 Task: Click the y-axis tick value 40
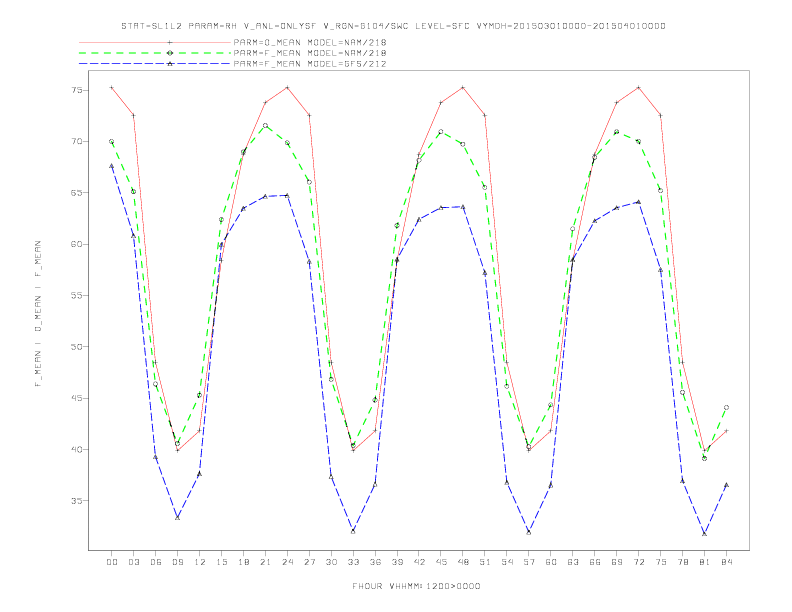tap(77, 449)
